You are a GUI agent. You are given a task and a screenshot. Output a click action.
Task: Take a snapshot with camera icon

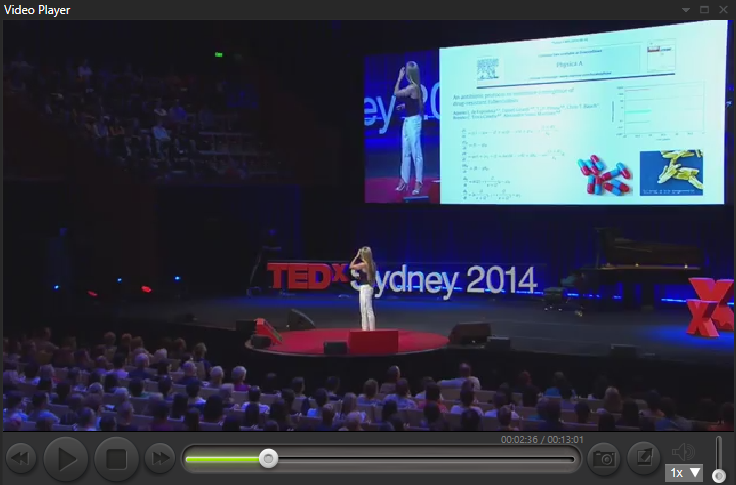(603, 459)
